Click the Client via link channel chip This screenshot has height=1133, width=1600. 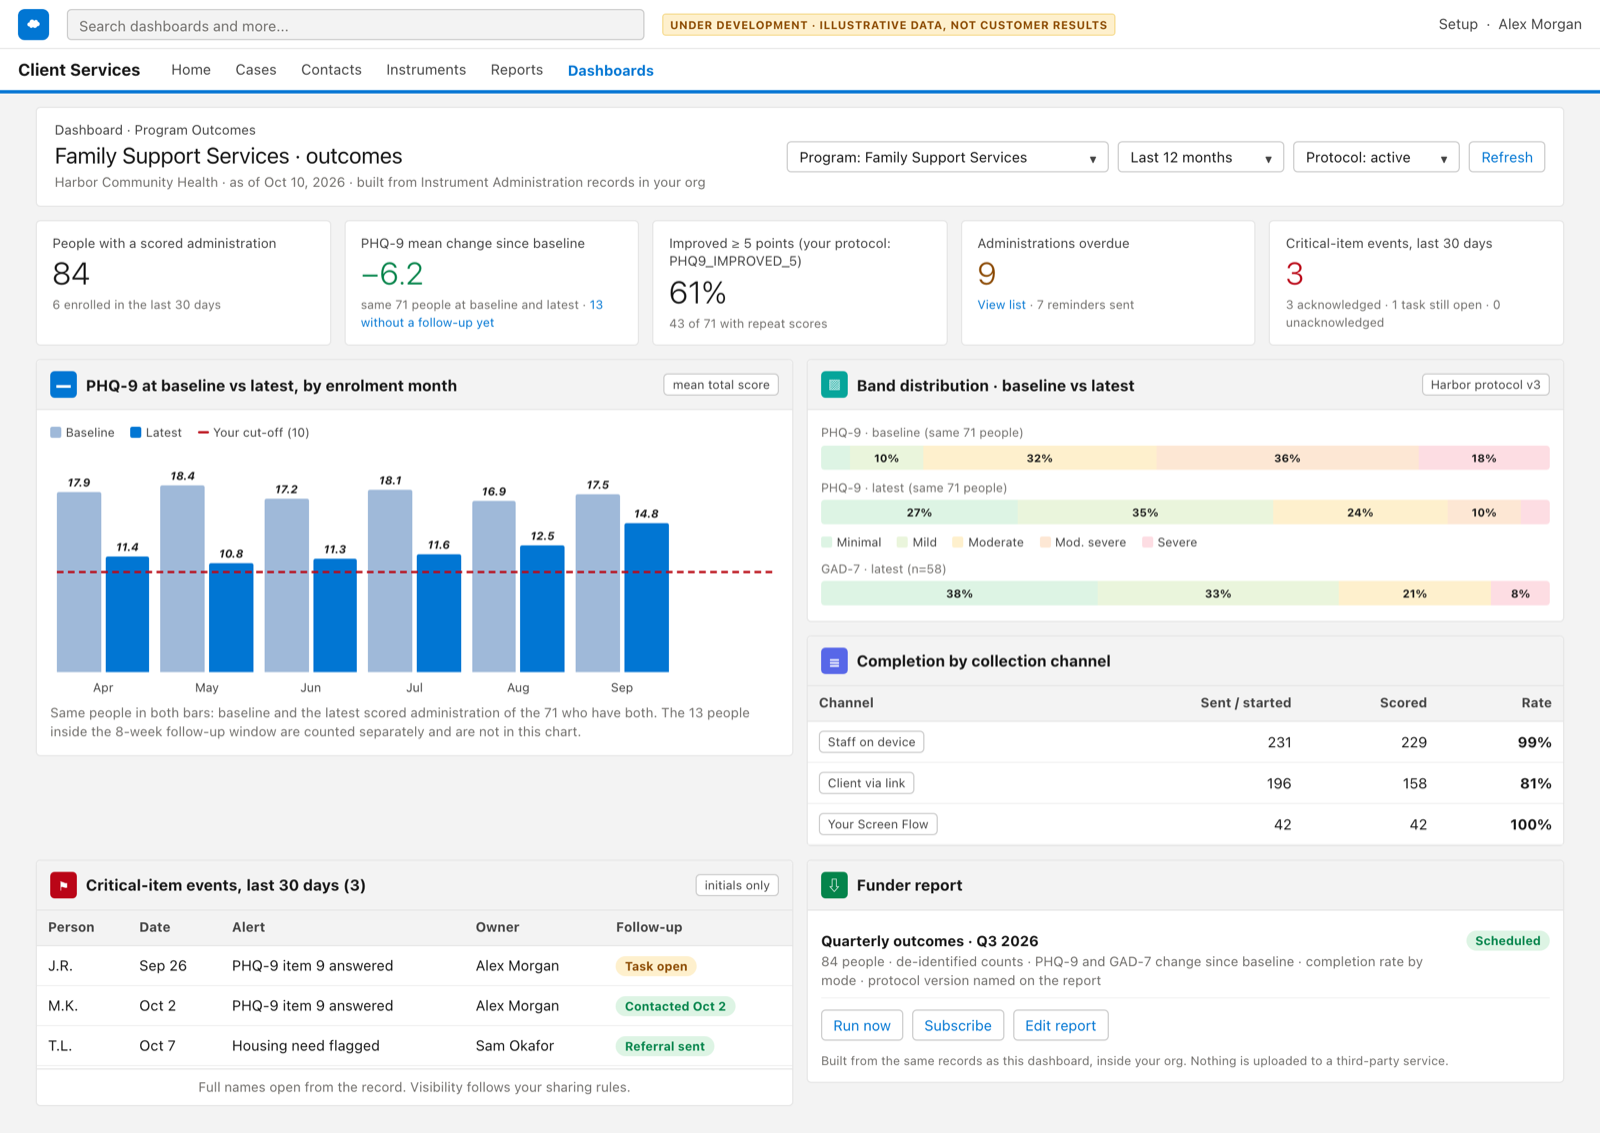(867, 783)
